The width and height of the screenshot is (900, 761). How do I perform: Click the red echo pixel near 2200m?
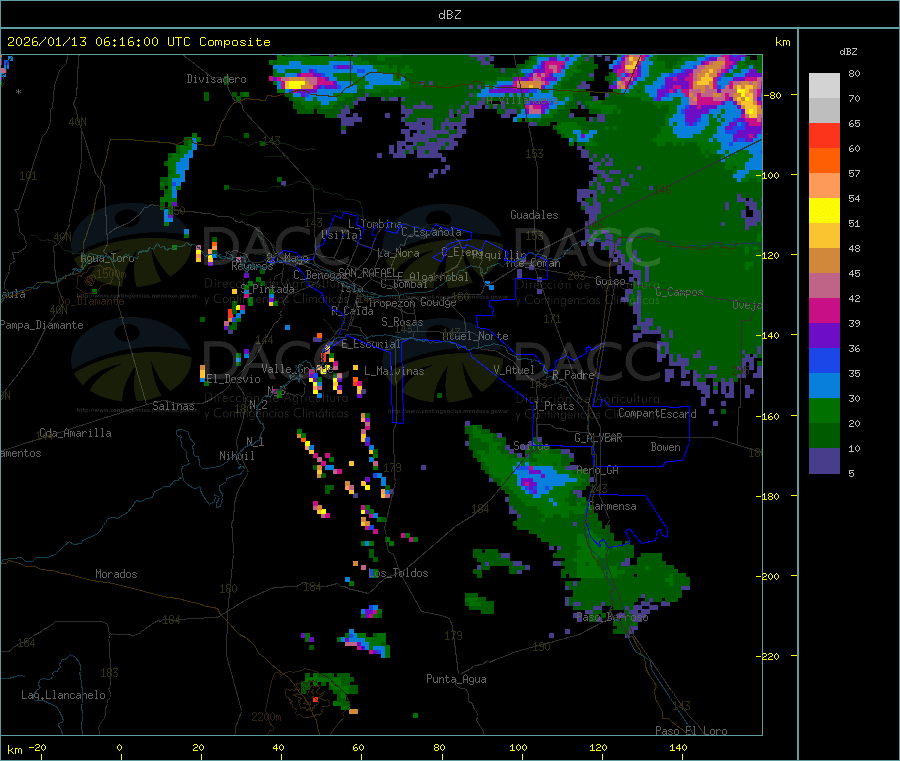pos(315,700)
